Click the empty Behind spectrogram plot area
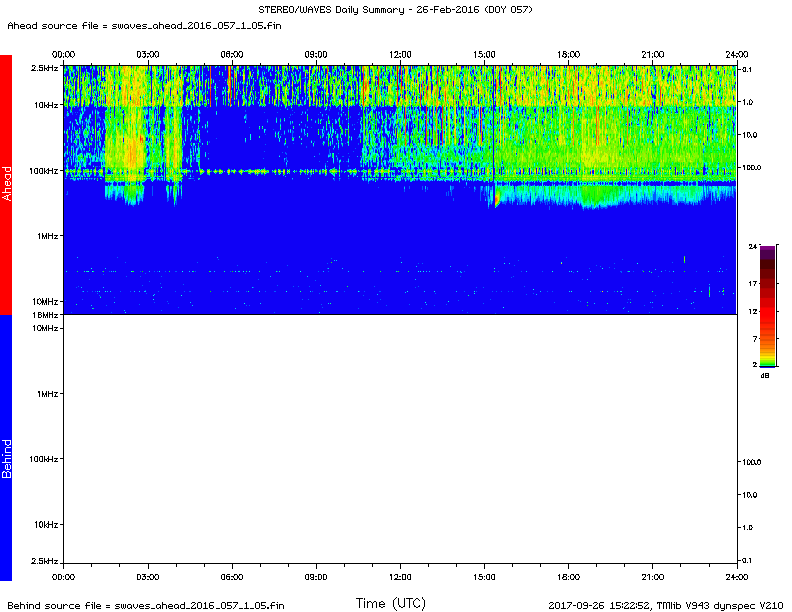This screenshot has height=612, width=792. [x=400, y=448]
